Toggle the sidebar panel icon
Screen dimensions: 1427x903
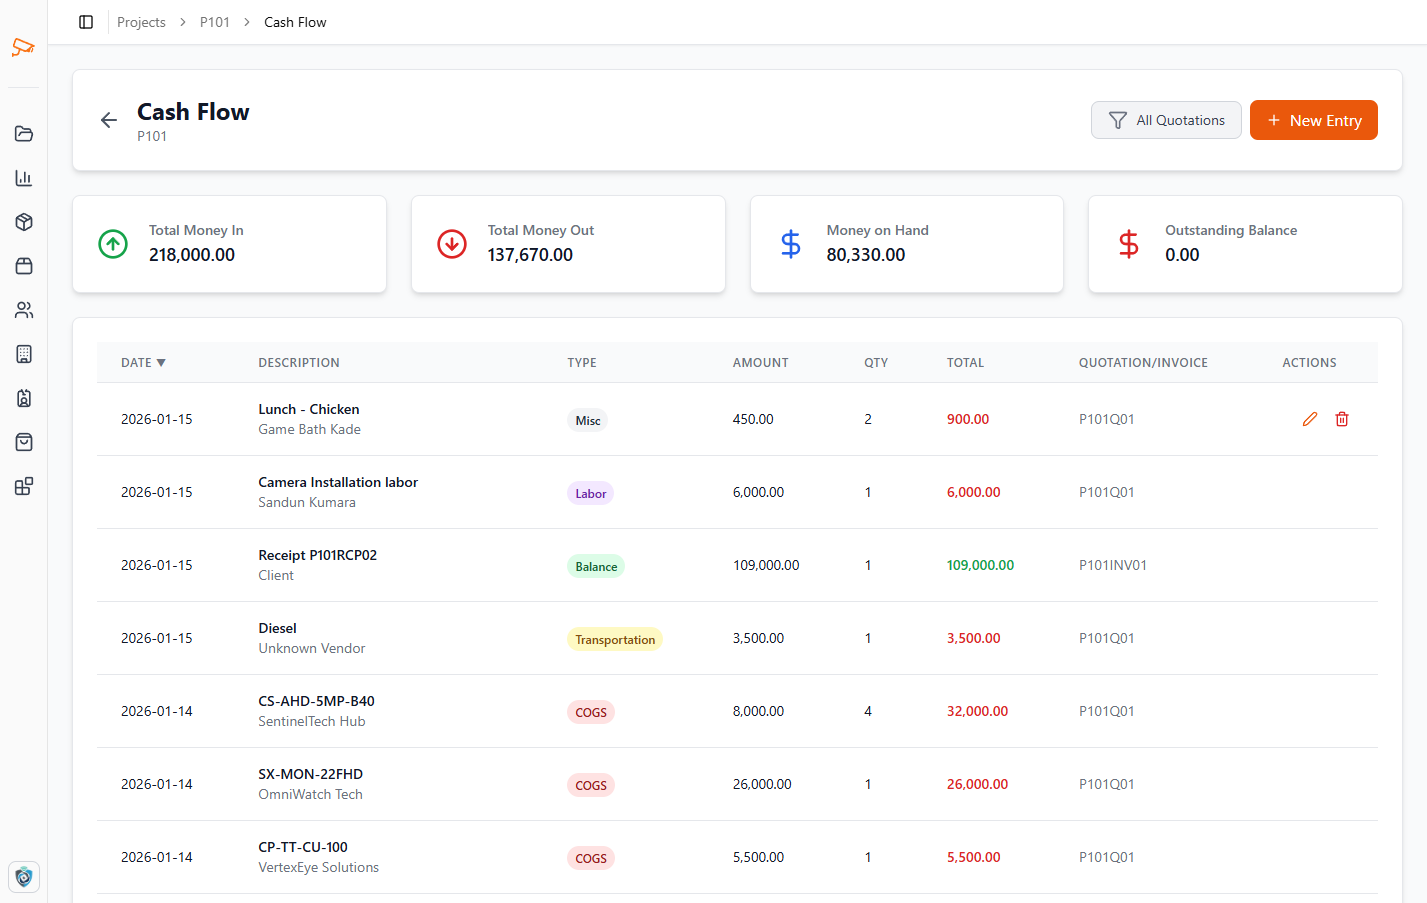(86, 22)
